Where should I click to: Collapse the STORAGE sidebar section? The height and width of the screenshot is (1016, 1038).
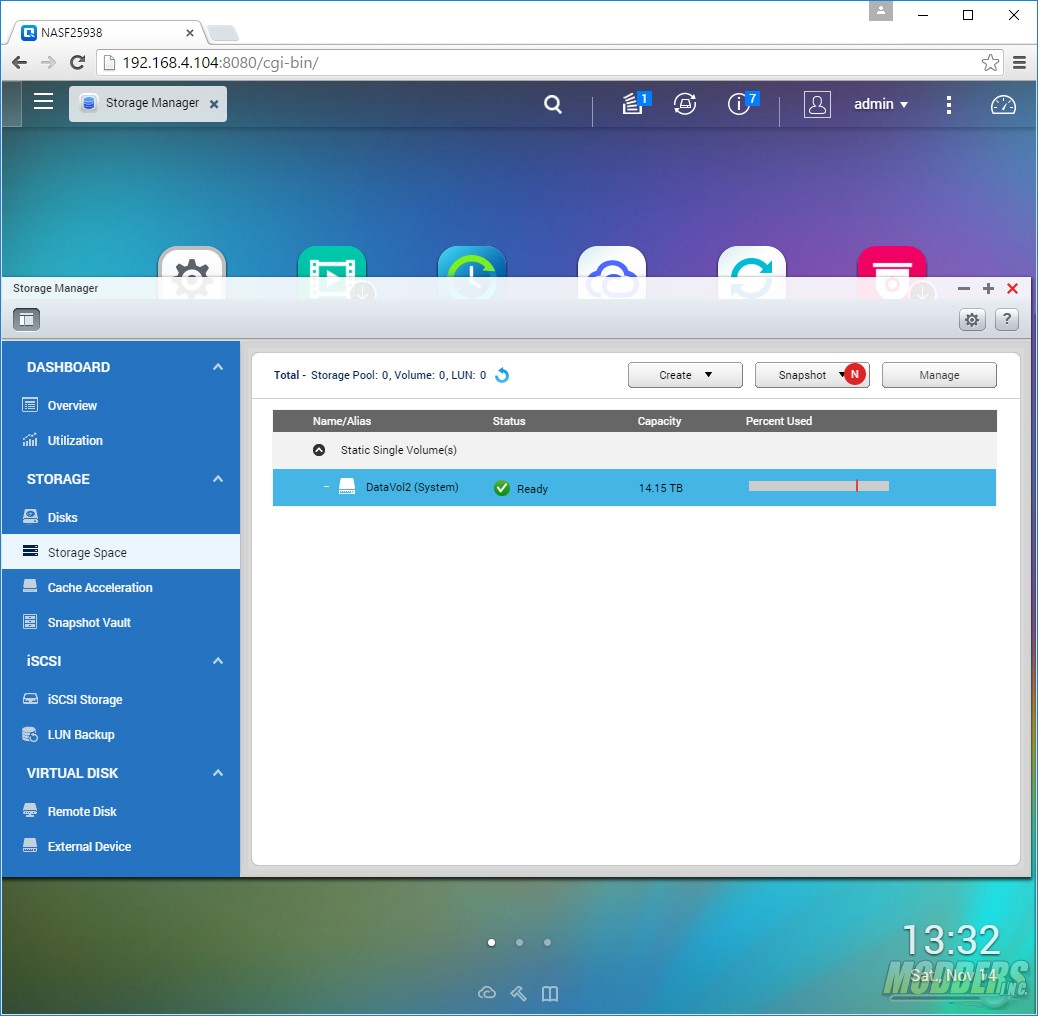pyautogui.click(x=218, y=479)
